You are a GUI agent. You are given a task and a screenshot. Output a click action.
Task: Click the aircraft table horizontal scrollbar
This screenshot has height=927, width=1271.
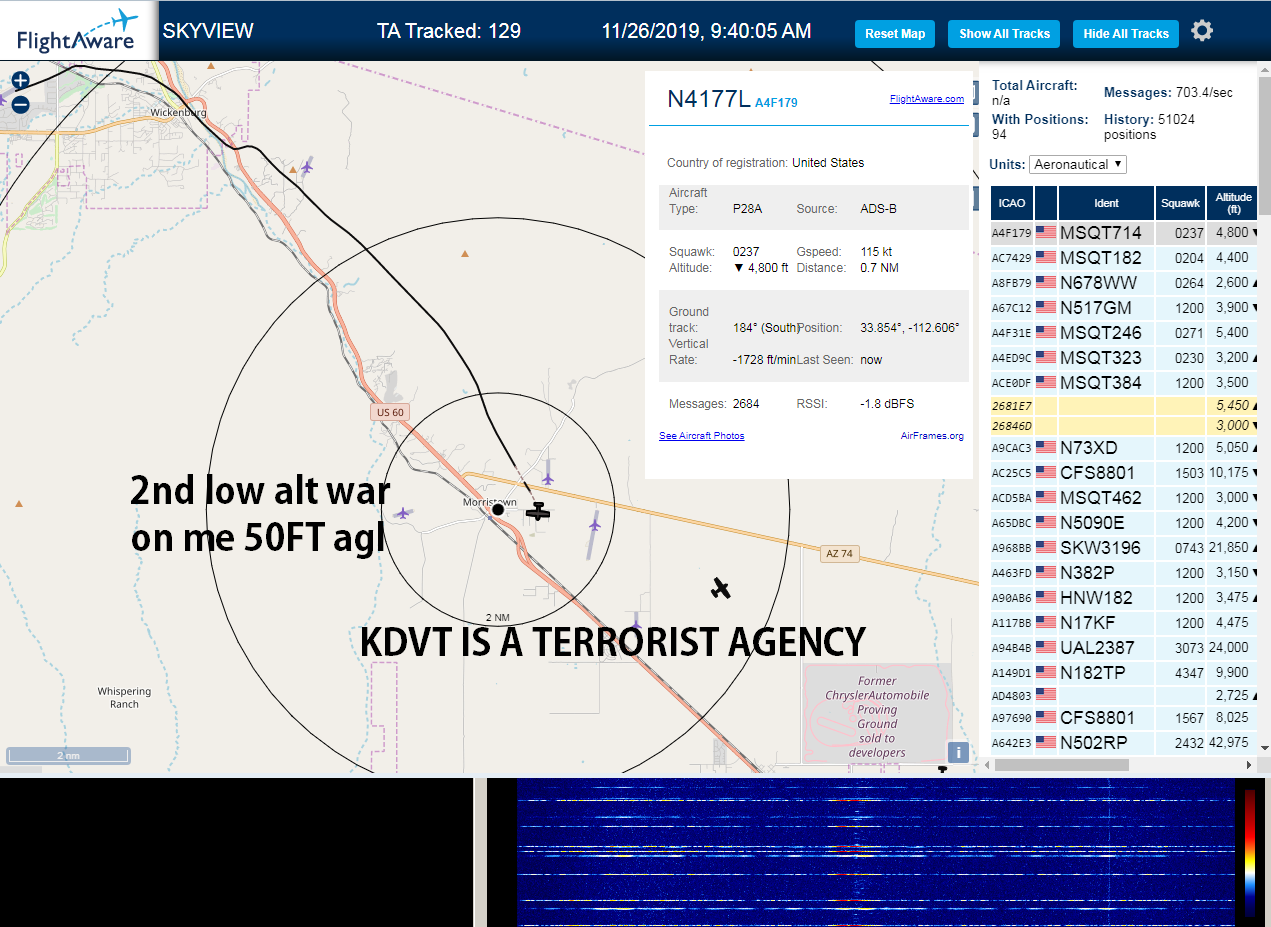click(x=1062, y=765)
